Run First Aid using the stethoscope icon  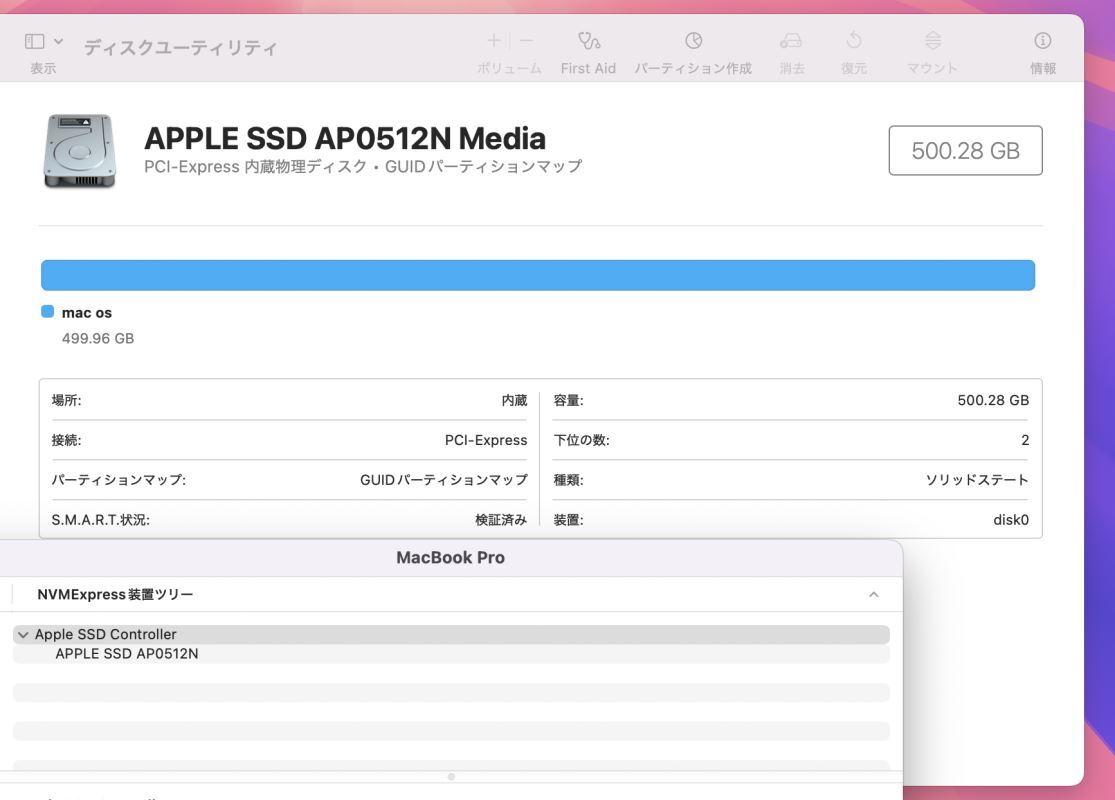pos(588,41)
